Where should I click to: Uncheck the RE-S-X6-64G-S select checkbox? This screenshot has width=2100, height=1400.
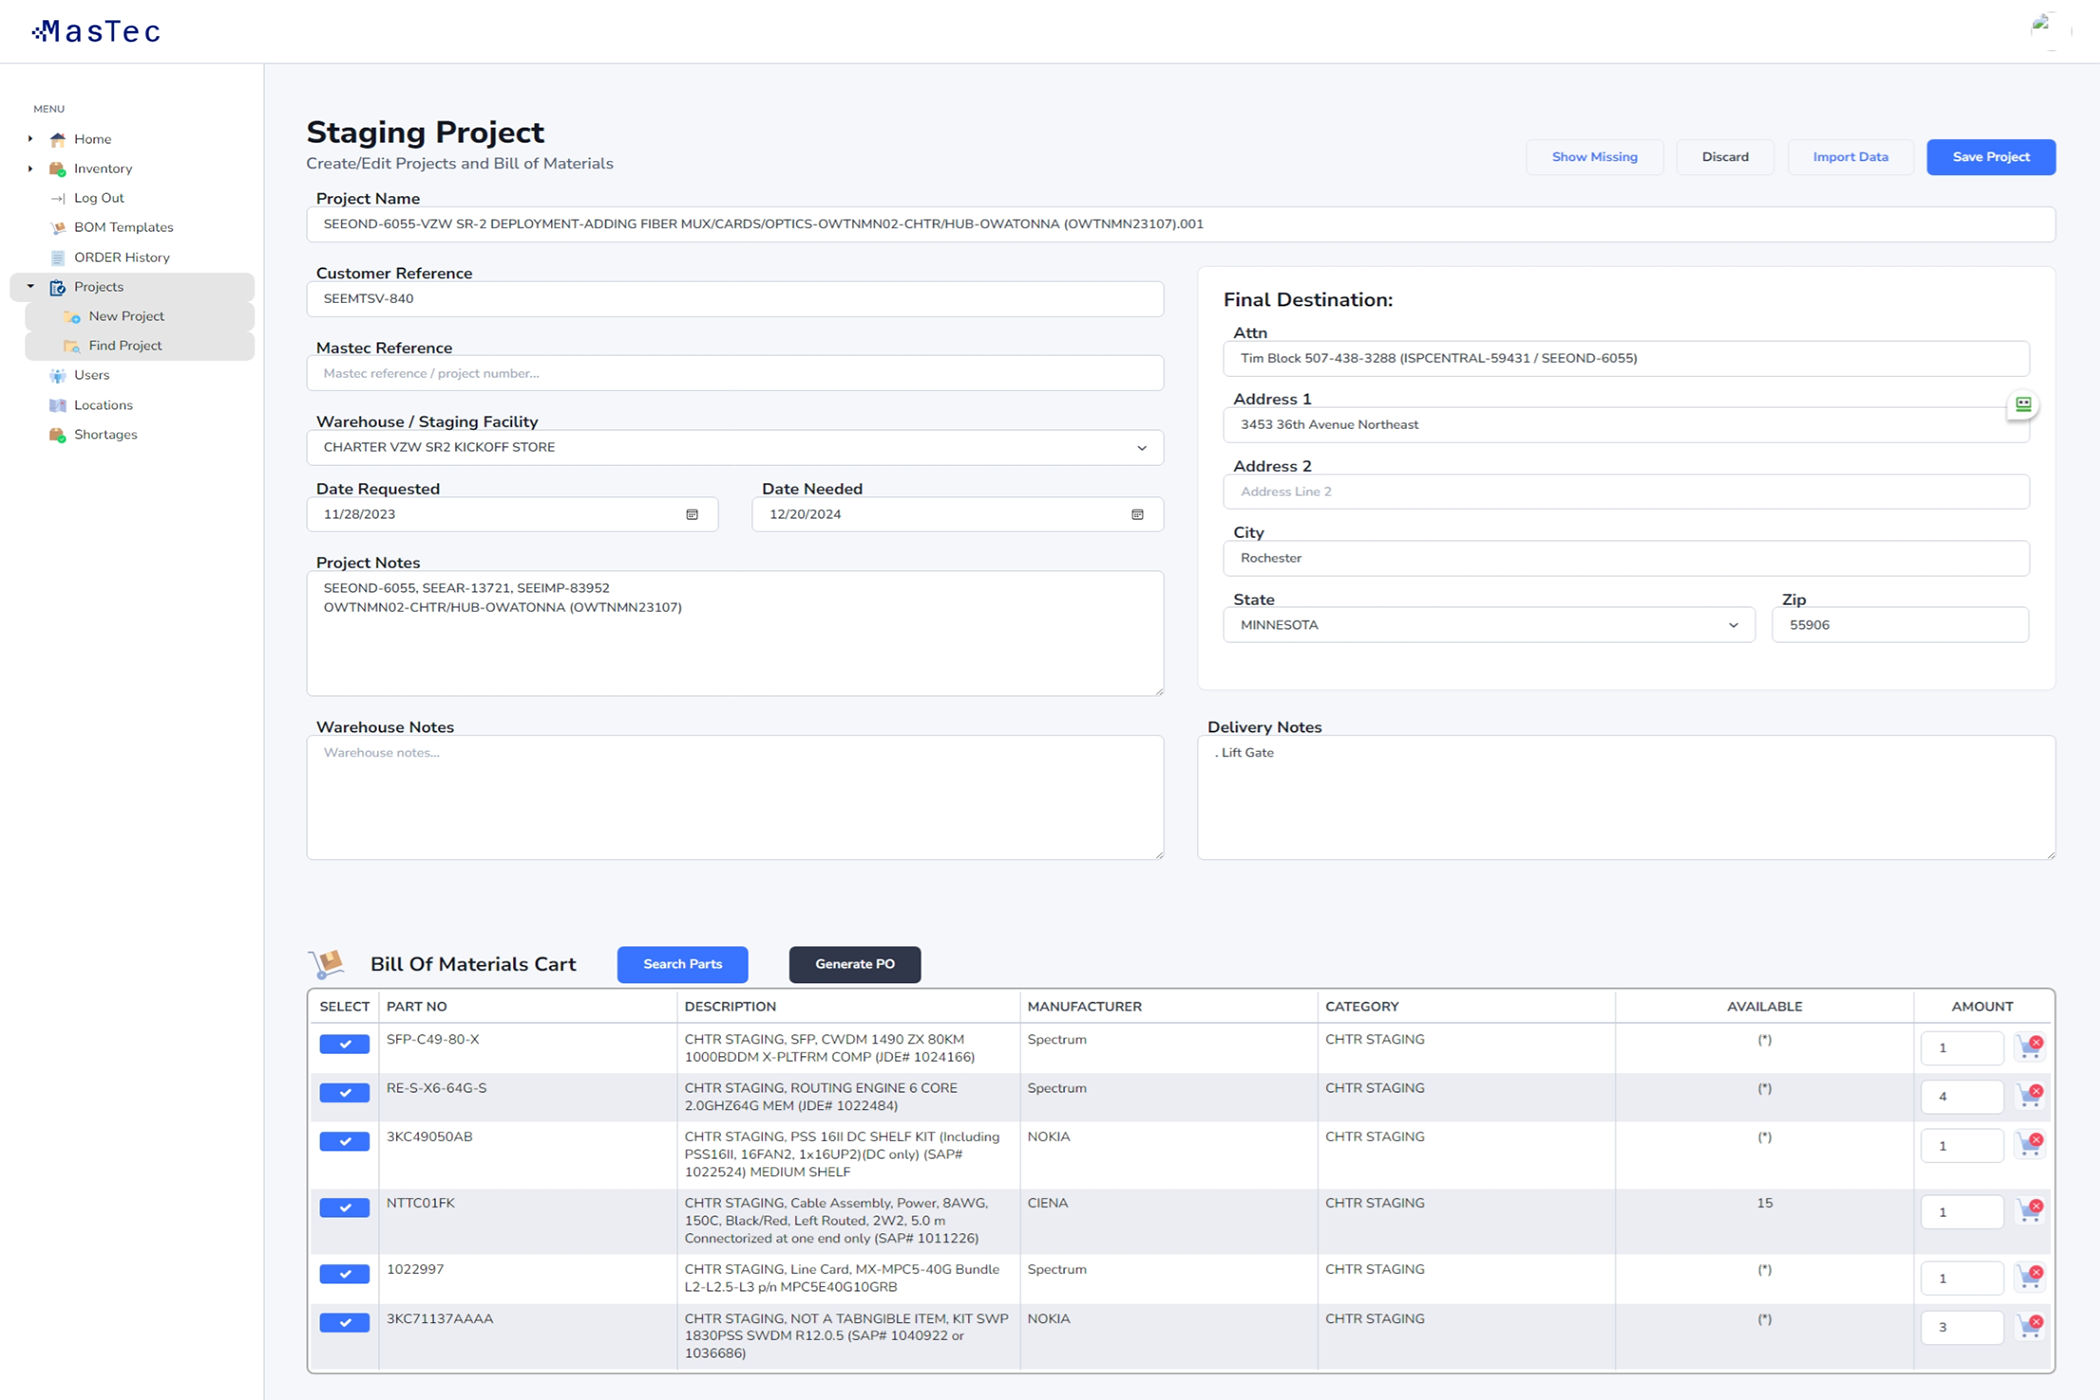(344, 1093)
